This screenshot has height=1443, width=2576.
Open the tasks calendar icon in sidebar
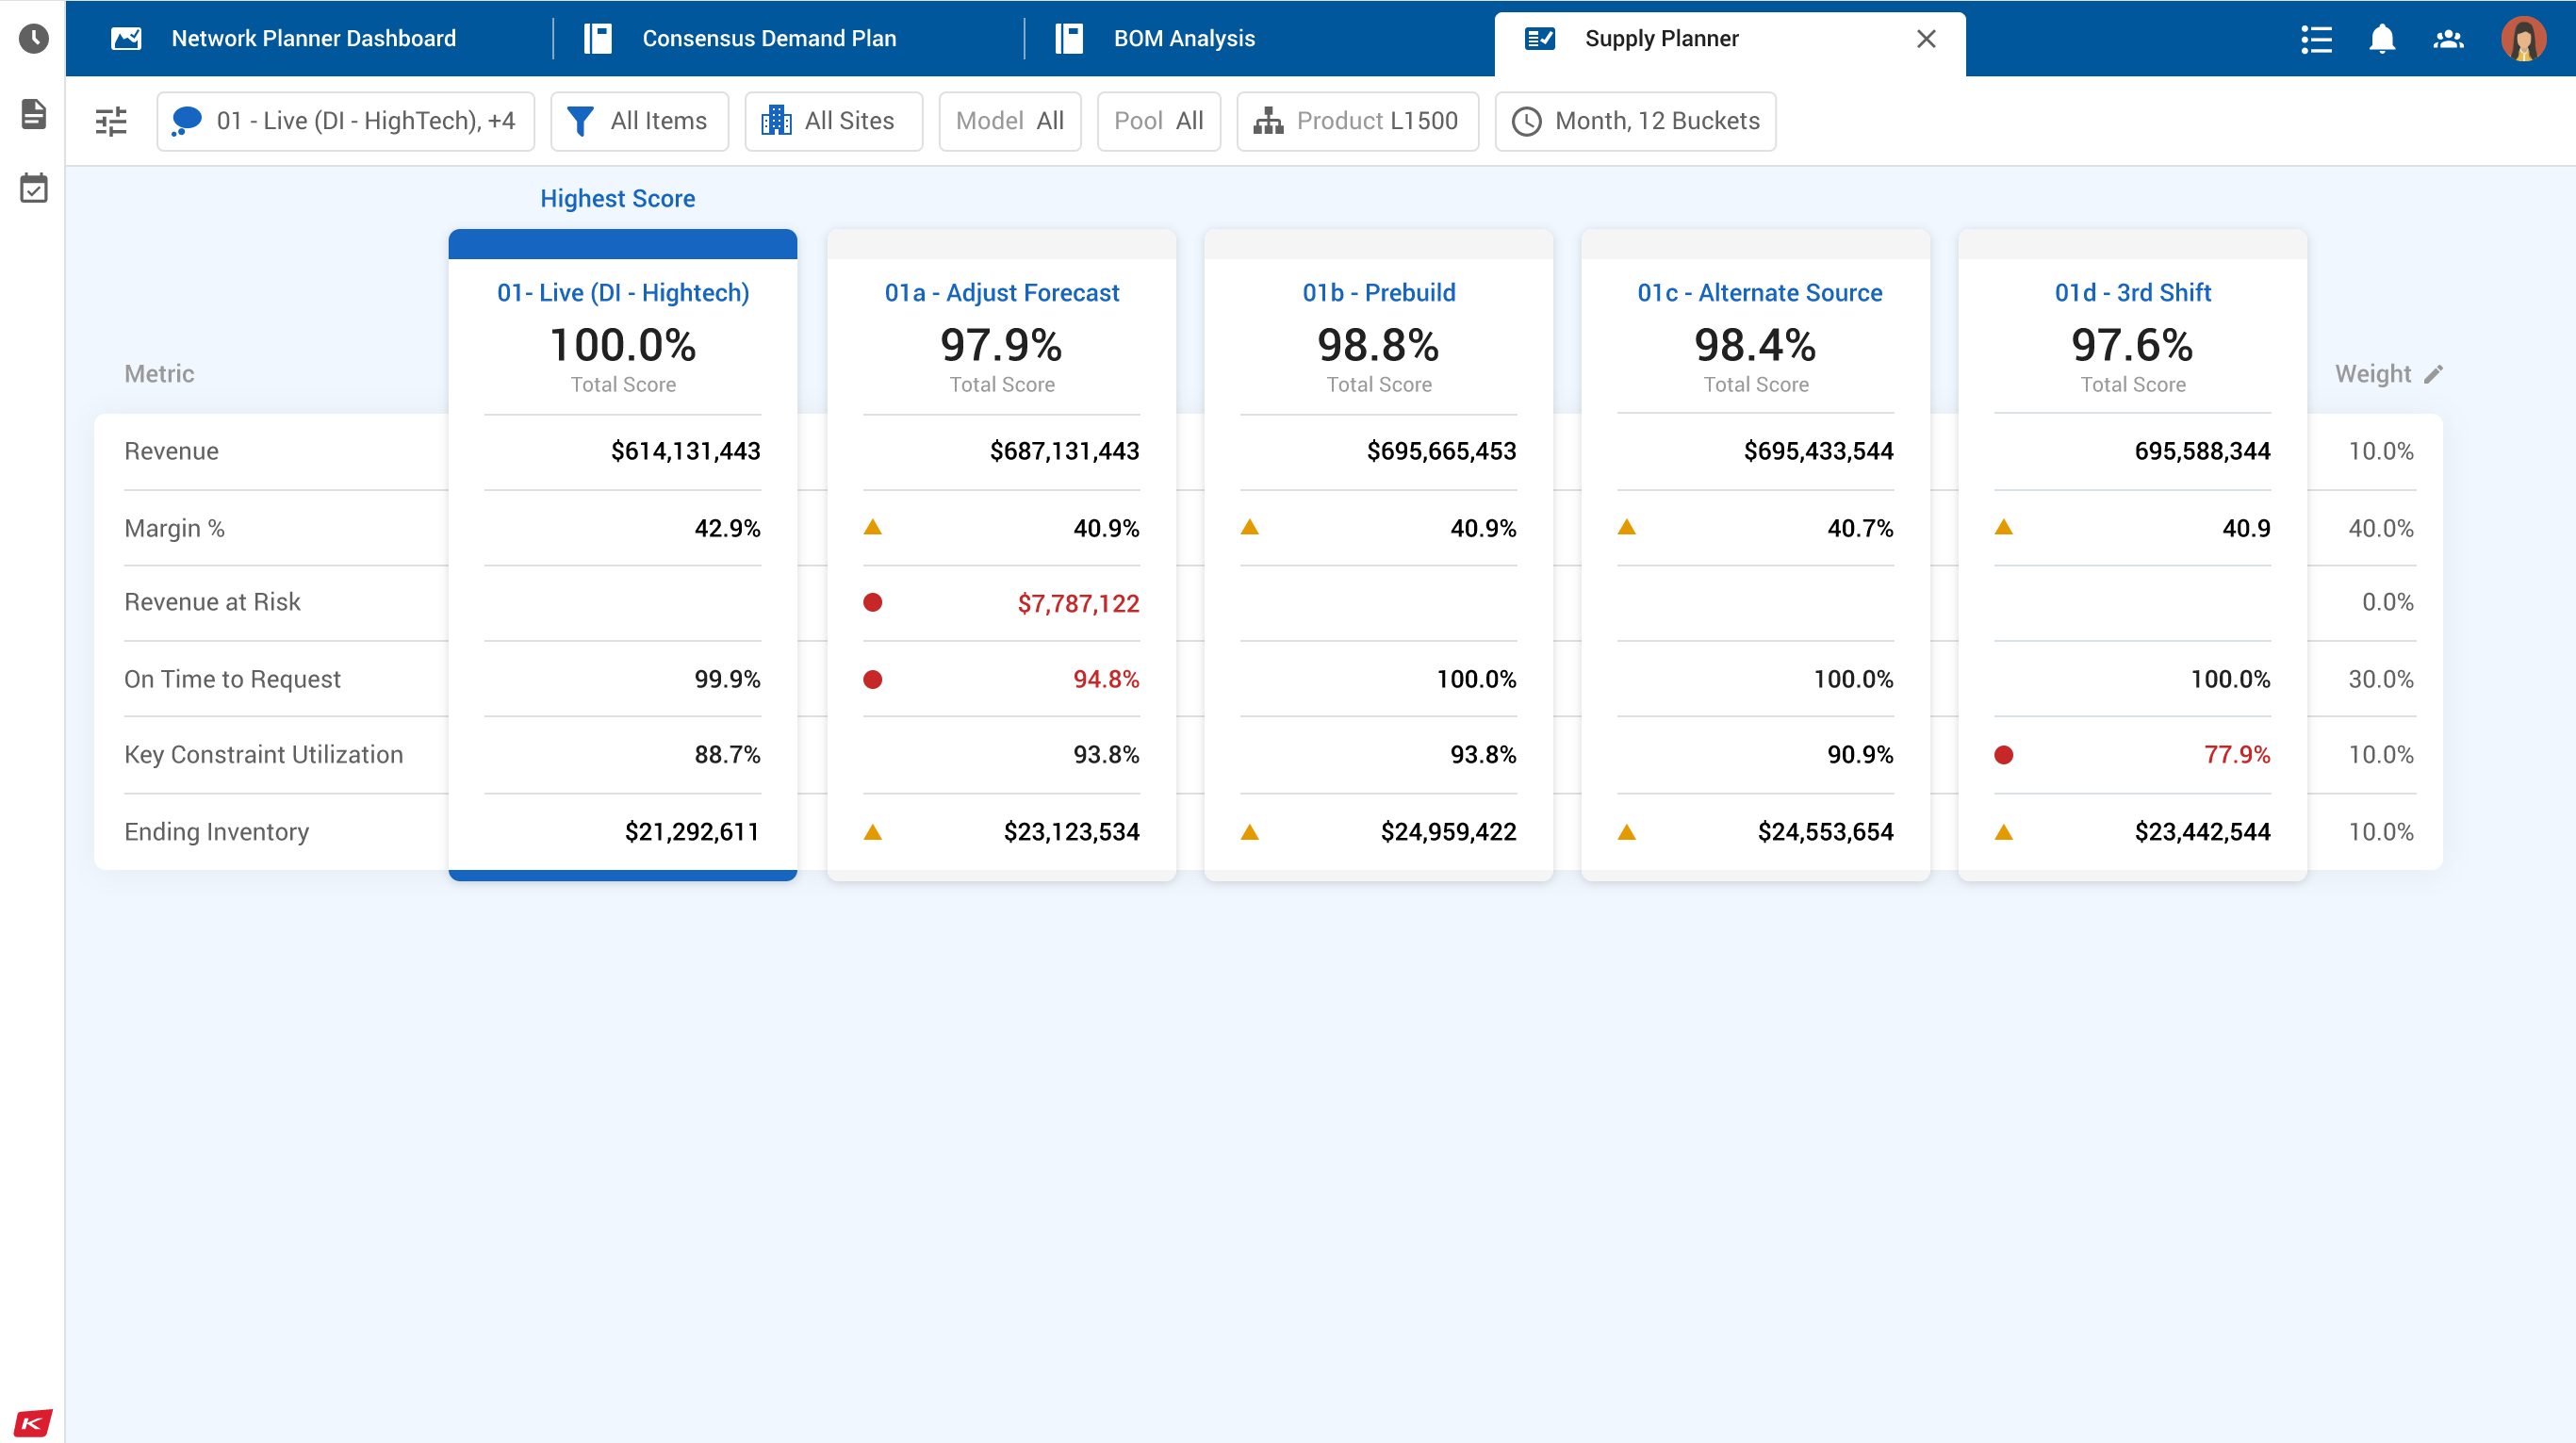33,188
